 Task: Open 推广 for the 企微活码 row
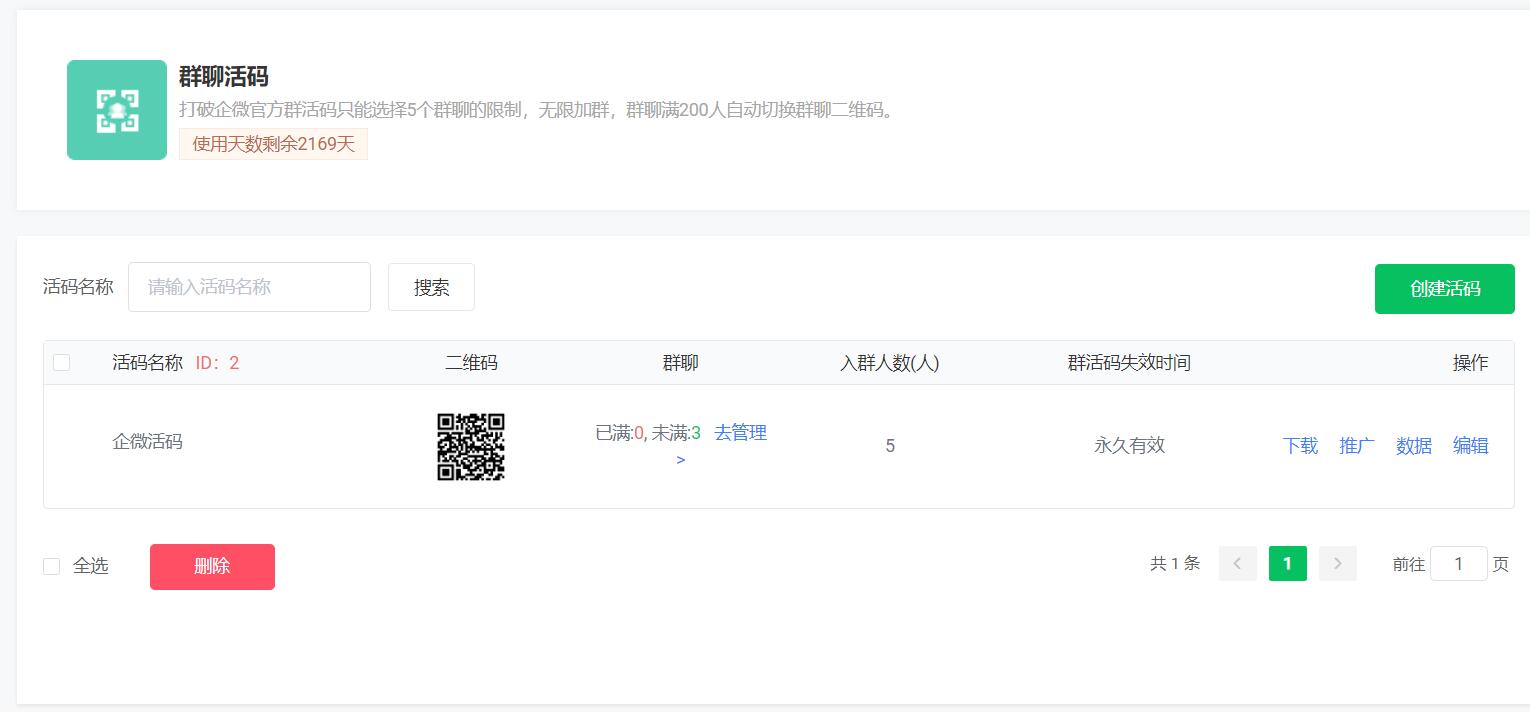pyautogui.click(x=1357, y=446)
